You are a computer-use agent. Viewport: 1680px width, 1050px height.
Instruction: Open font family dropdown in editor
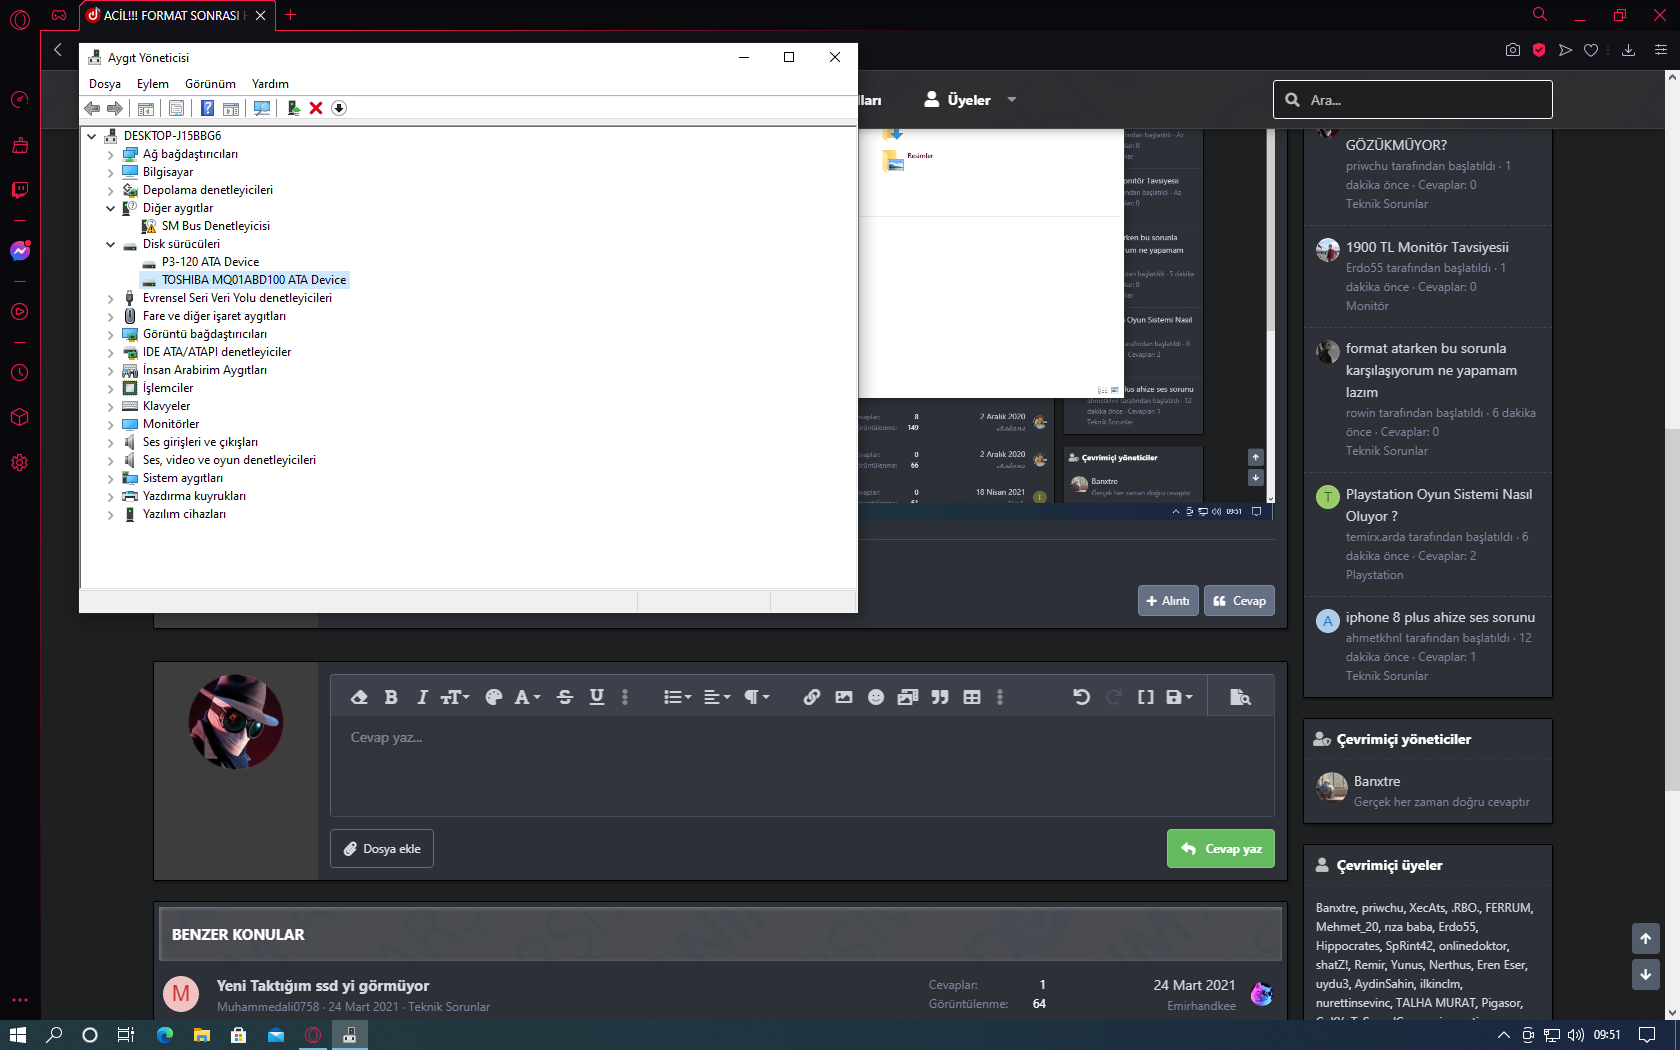click(x=527, y=697)
